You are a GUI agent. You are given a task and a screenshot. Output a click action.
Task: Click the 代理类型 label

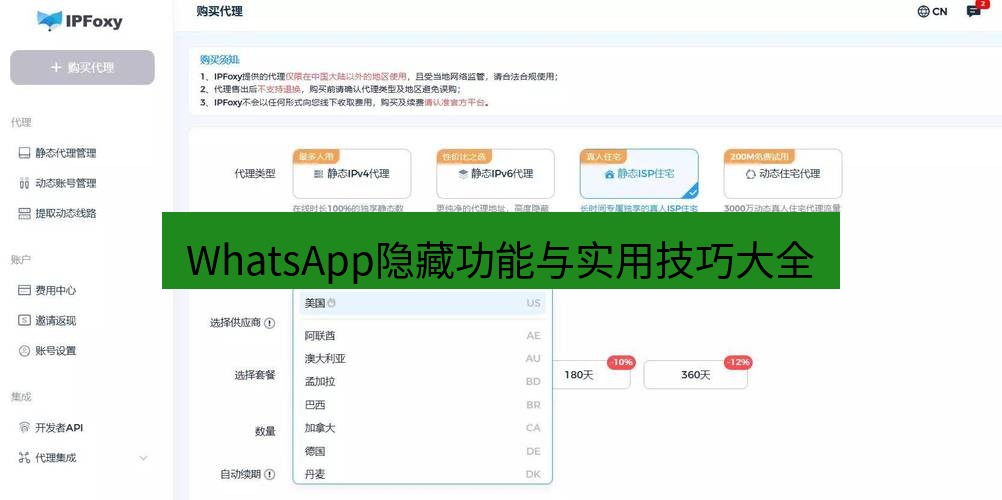point(254,174)
